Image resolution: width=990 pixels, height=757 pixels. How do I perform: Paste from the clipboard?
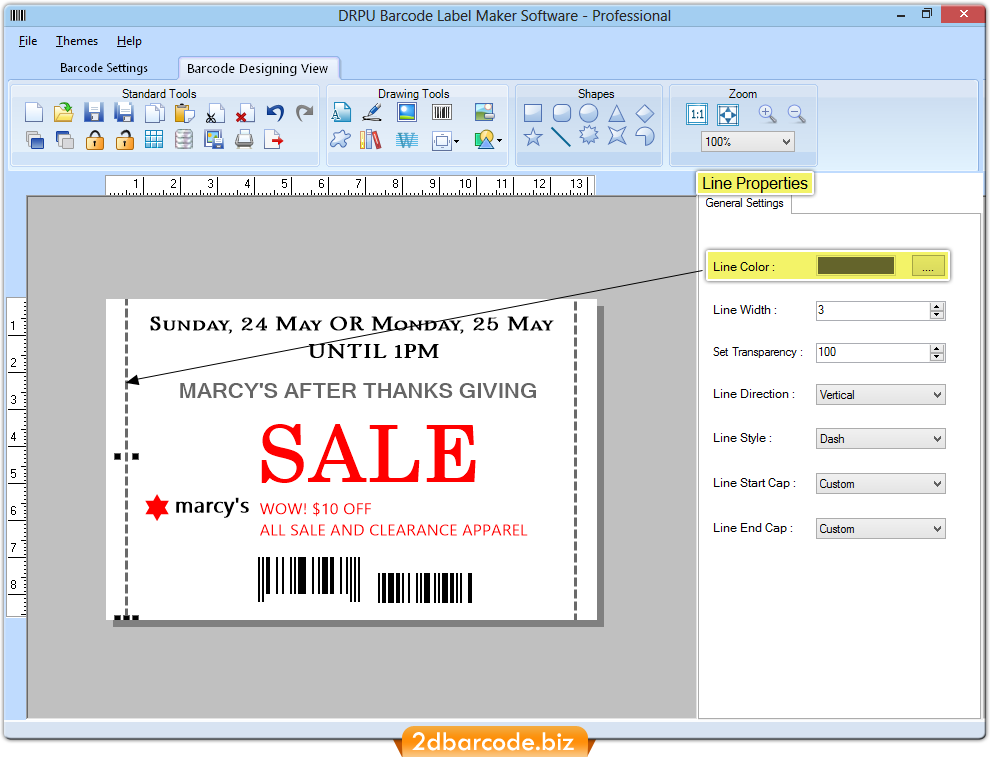(x=184, y=113)
